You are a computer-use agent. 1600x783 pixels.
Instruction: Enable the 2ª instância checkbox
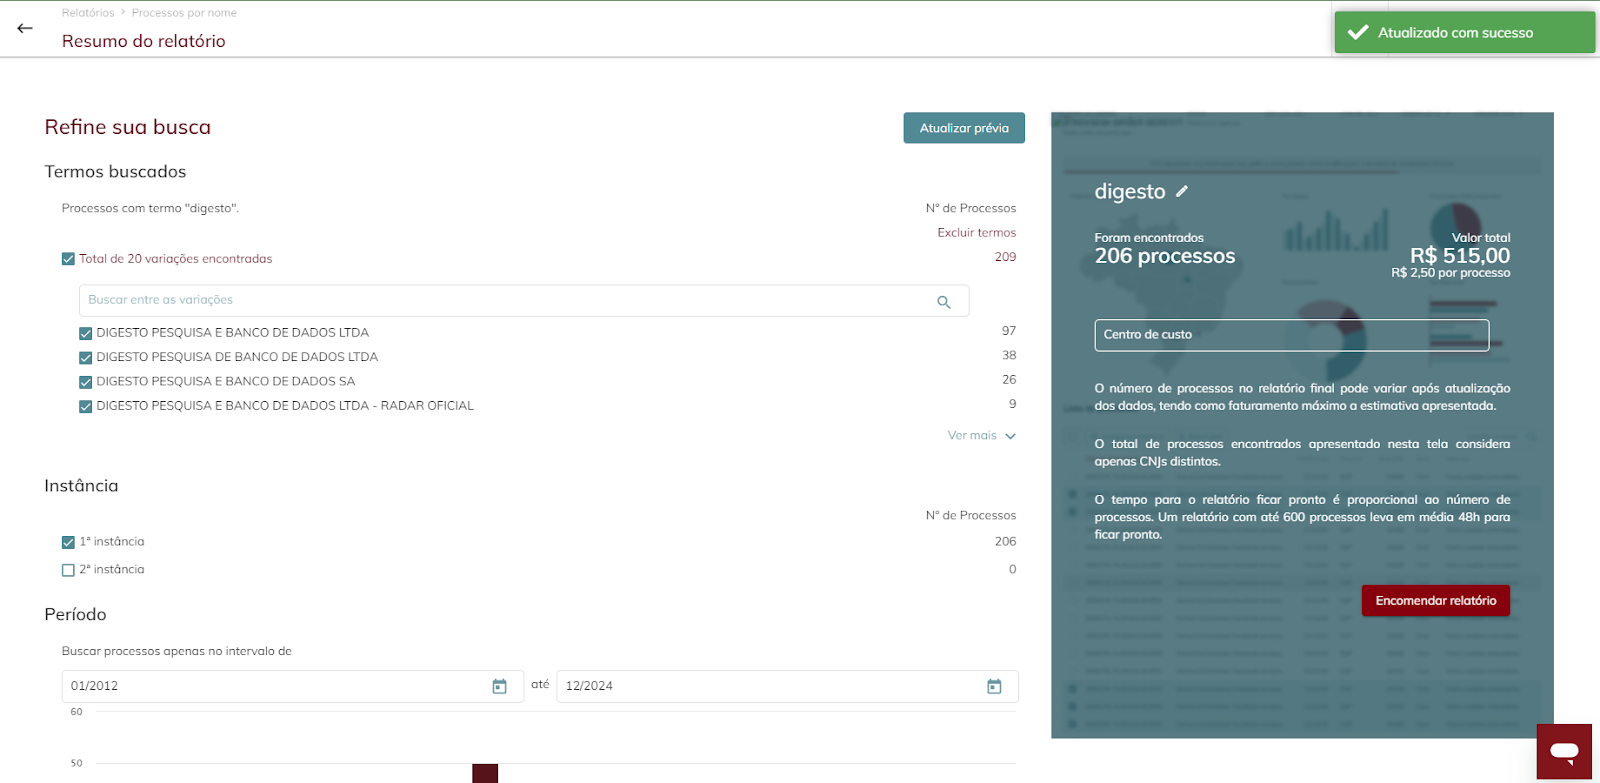click(x=68, y=570)
